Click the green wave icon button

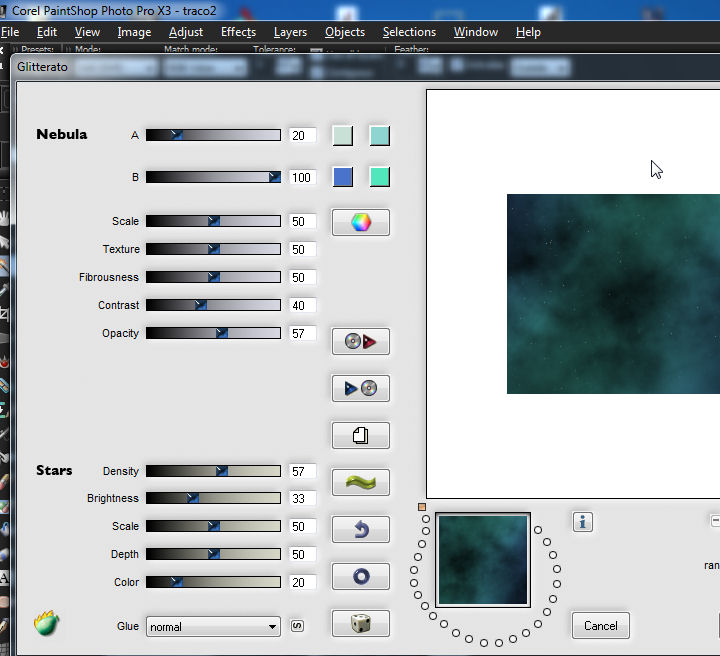tap(361, 482)
